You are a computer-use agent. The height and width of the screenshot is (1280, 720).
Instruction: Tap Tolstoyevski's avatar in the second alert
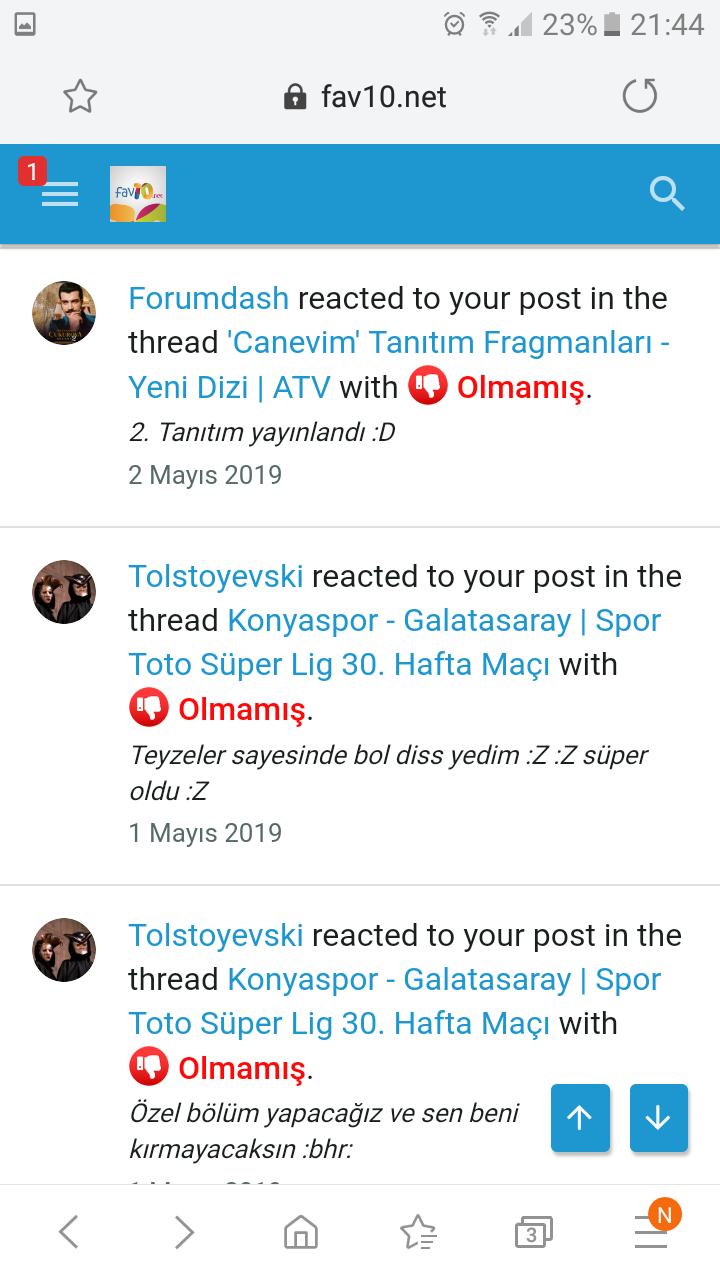coord(65,592)
